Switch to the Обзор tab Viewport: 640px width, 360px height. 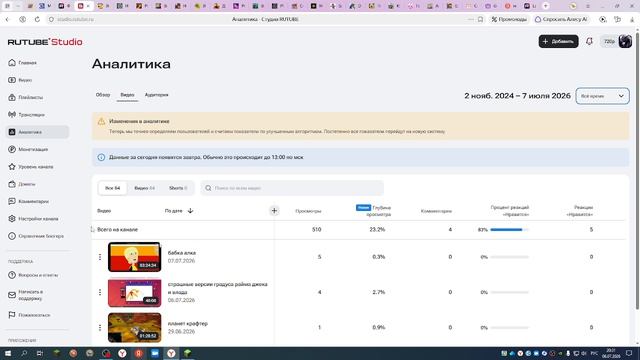(x=103, y=95)
